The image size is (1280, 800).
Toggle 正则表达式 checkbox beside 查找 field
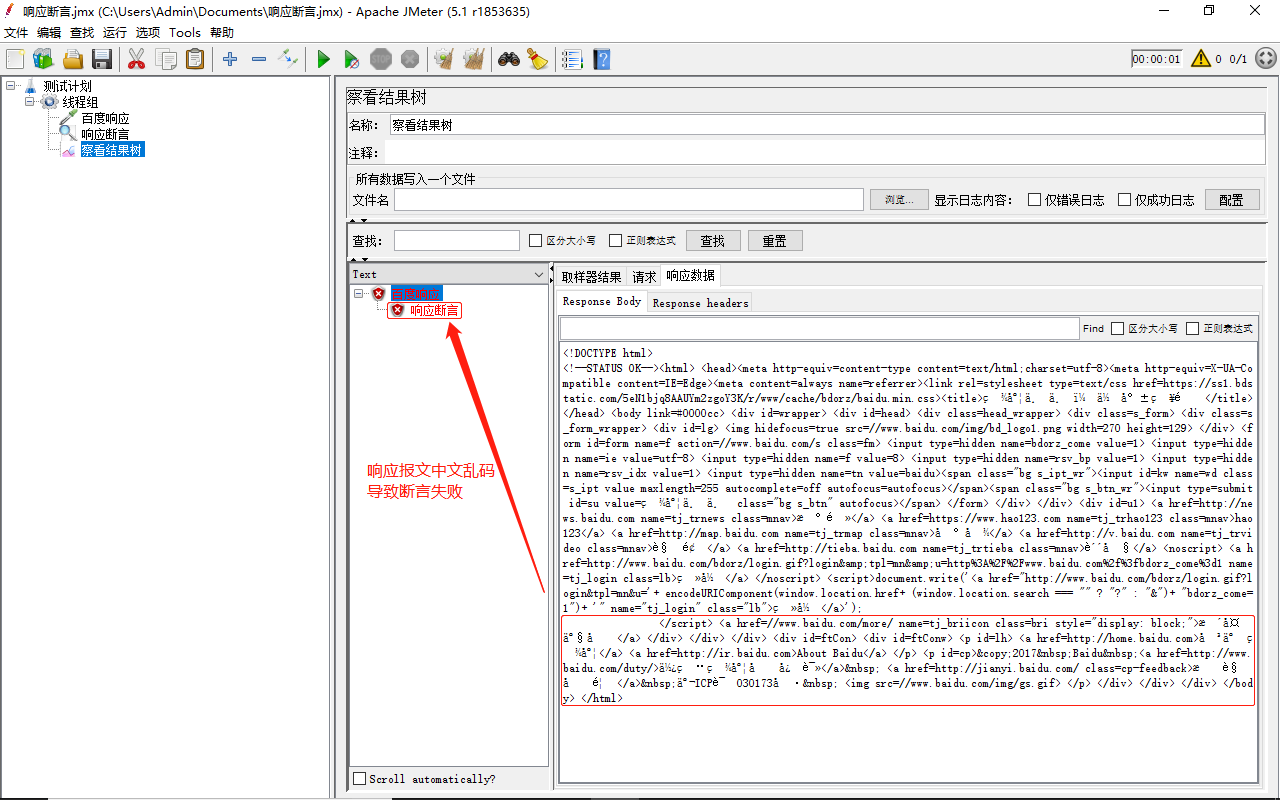pos(615,240)
